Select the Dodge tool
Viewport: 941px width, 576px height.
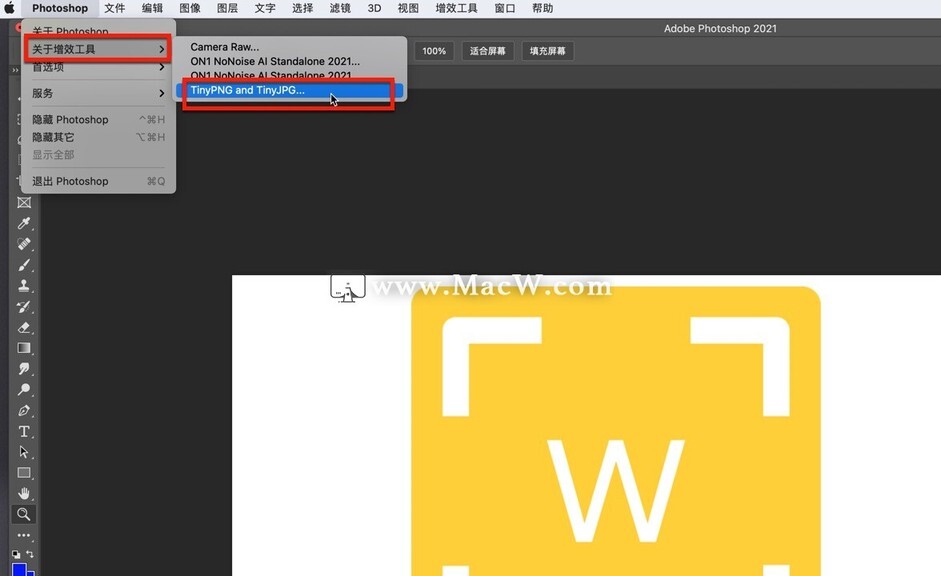tap(24, 390)
